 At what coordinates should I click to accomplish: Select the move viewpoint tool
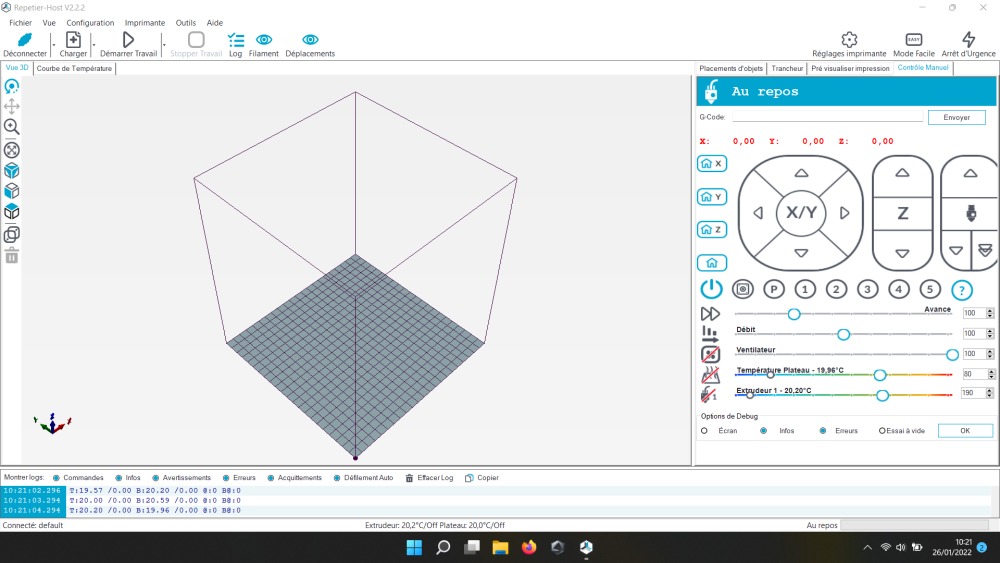(x=11, y=106)
